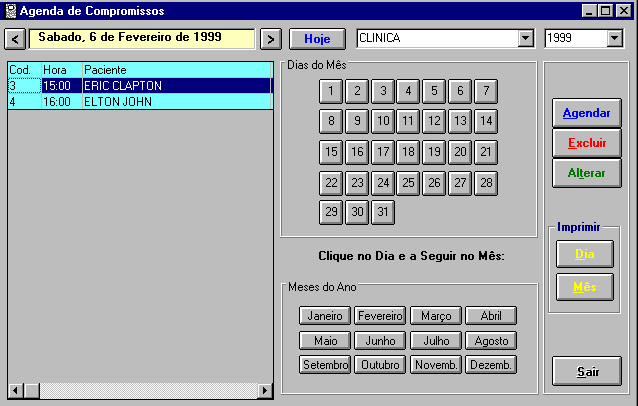638x406 pixels.
Task: Select day 4 button
Action: click(x=408, y=91)
